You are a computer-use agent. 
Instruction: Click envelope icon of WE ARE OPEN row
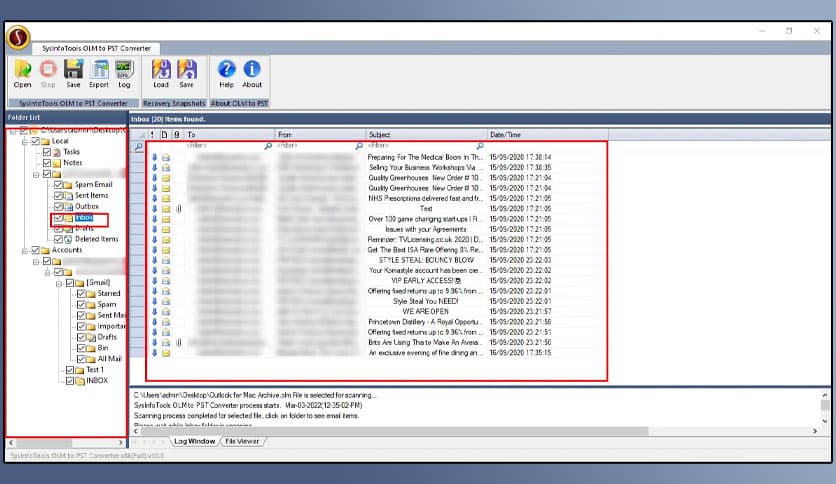tap(166, 312)
